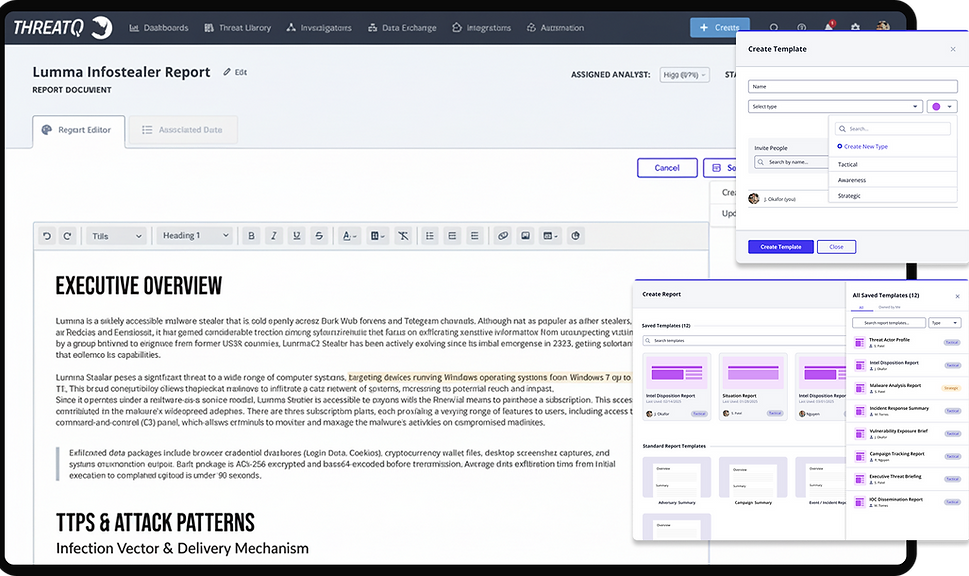Select the Adversary Summary standard template
Viewport: 969px width, 576px height.
tap(677, 481)
